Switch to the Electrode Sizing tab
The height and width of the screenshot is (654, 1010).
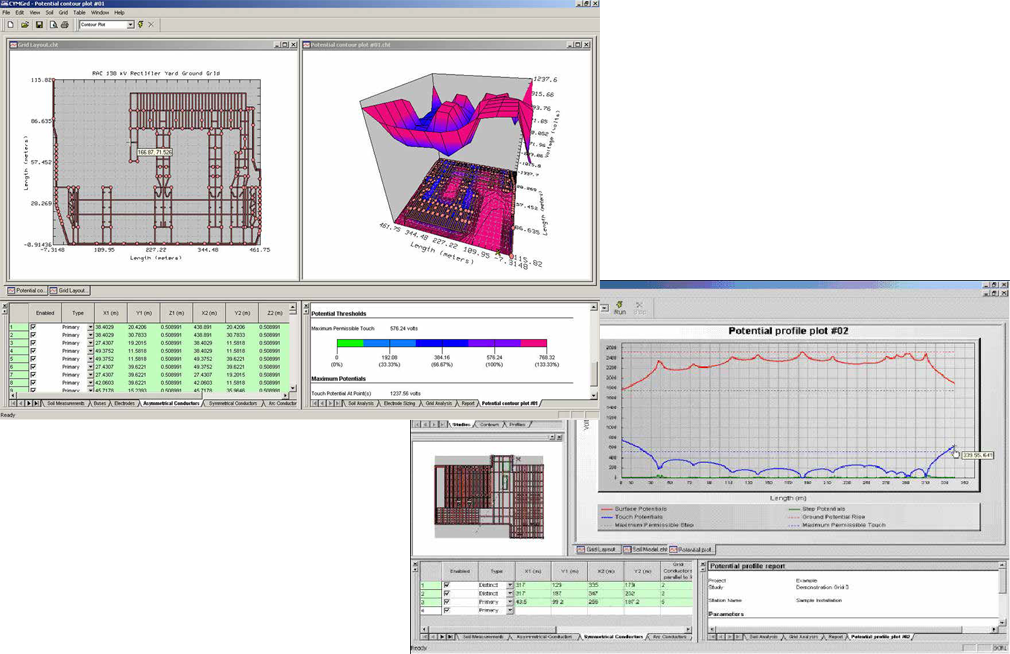(399, 403)
